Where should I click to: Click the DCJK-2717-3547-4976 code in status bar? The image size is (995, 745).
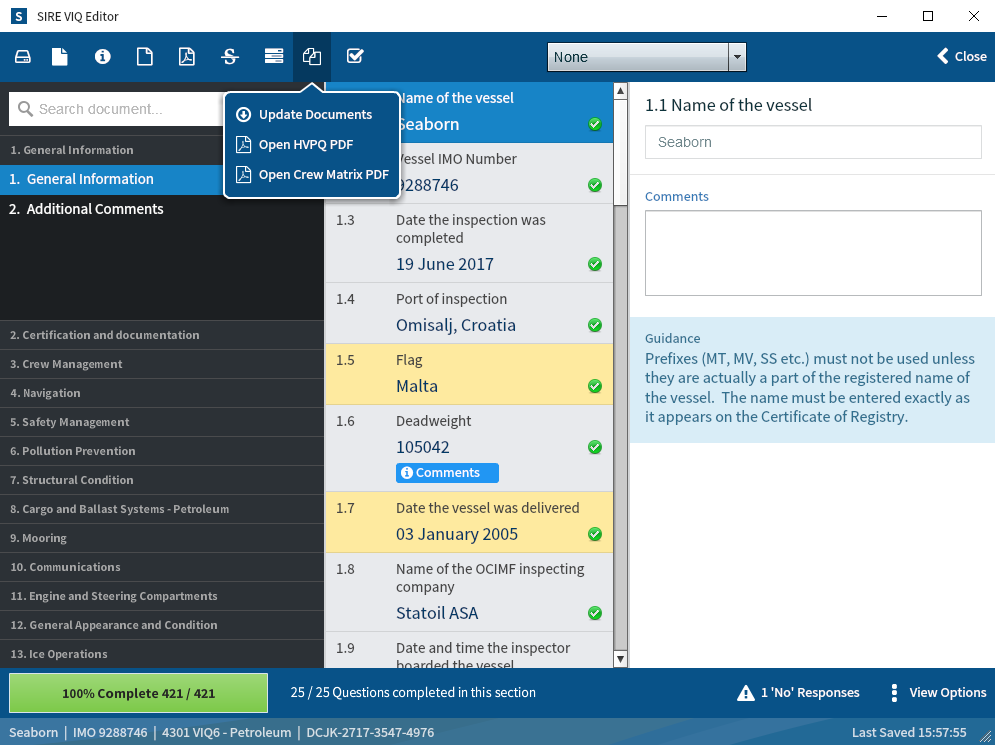(x=370, y=732)
